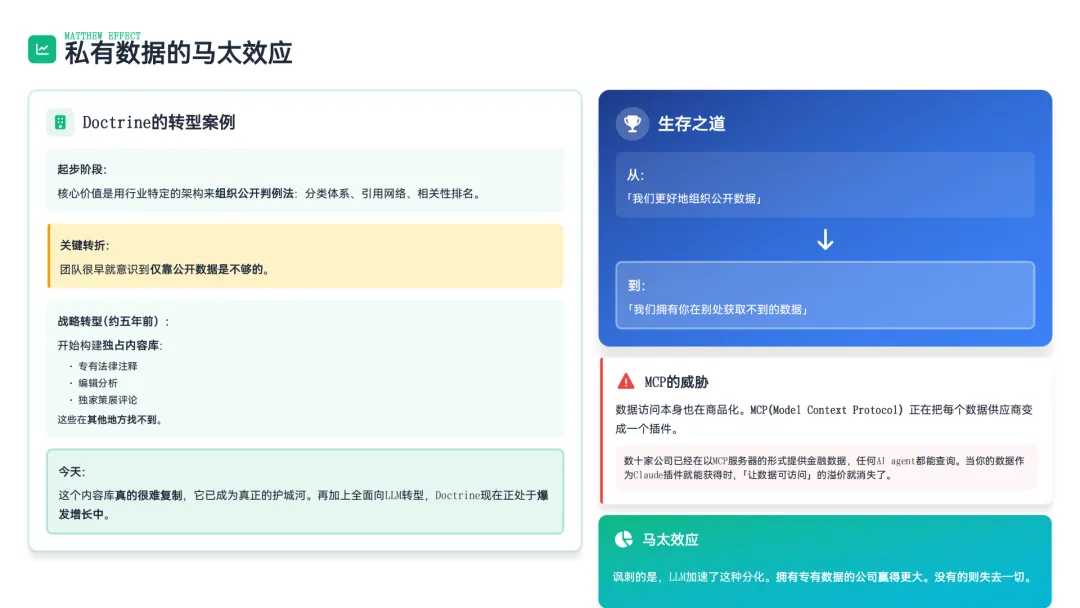
Task: Click the green chart icon beside the title
Action: [x=42, y=49]
